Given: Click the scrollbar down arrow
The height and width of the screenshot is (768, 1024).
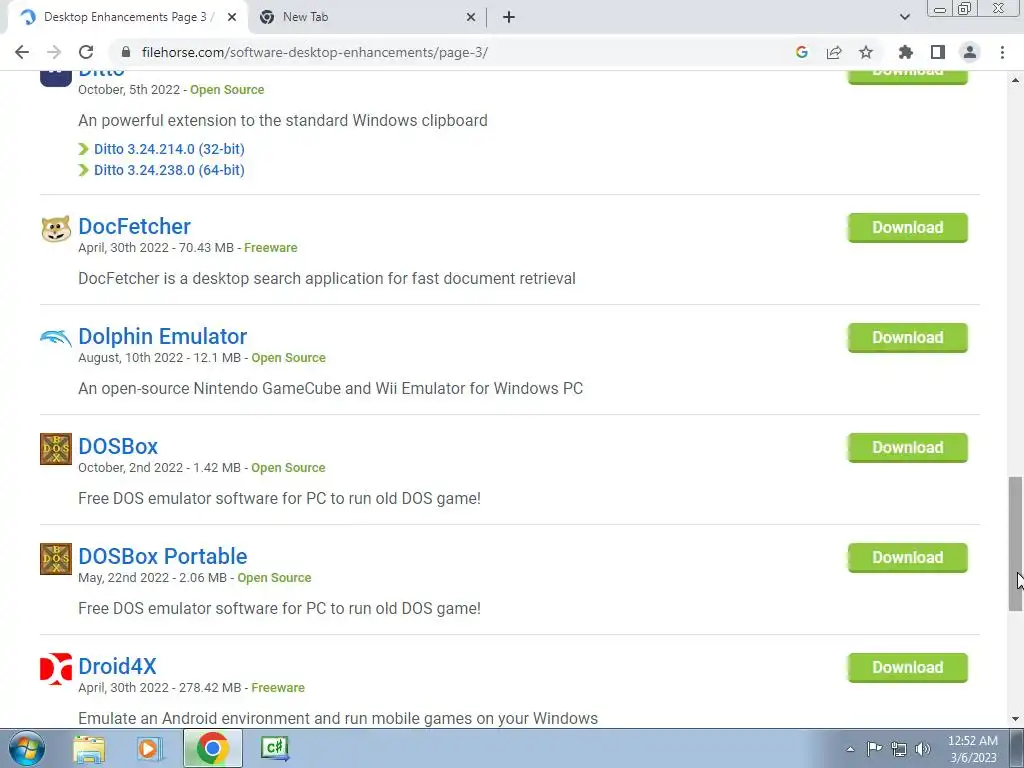Looking at the screenshot, I should 1015,719.
